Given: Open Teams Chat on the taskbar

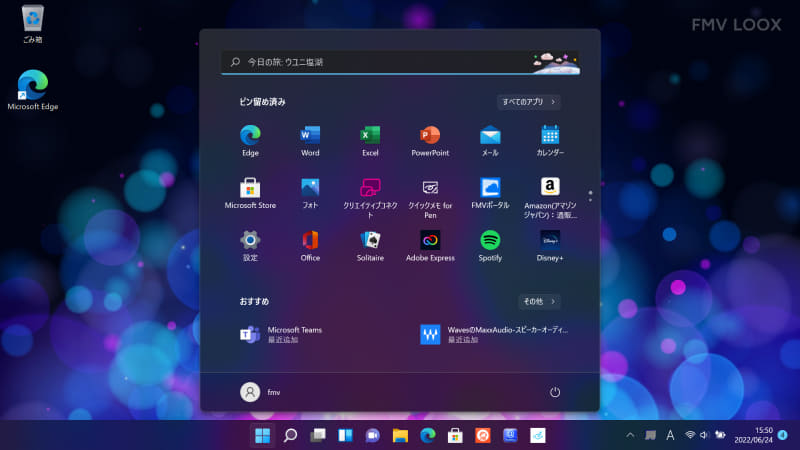Looking at the screenshot, I should click(373, 435).
